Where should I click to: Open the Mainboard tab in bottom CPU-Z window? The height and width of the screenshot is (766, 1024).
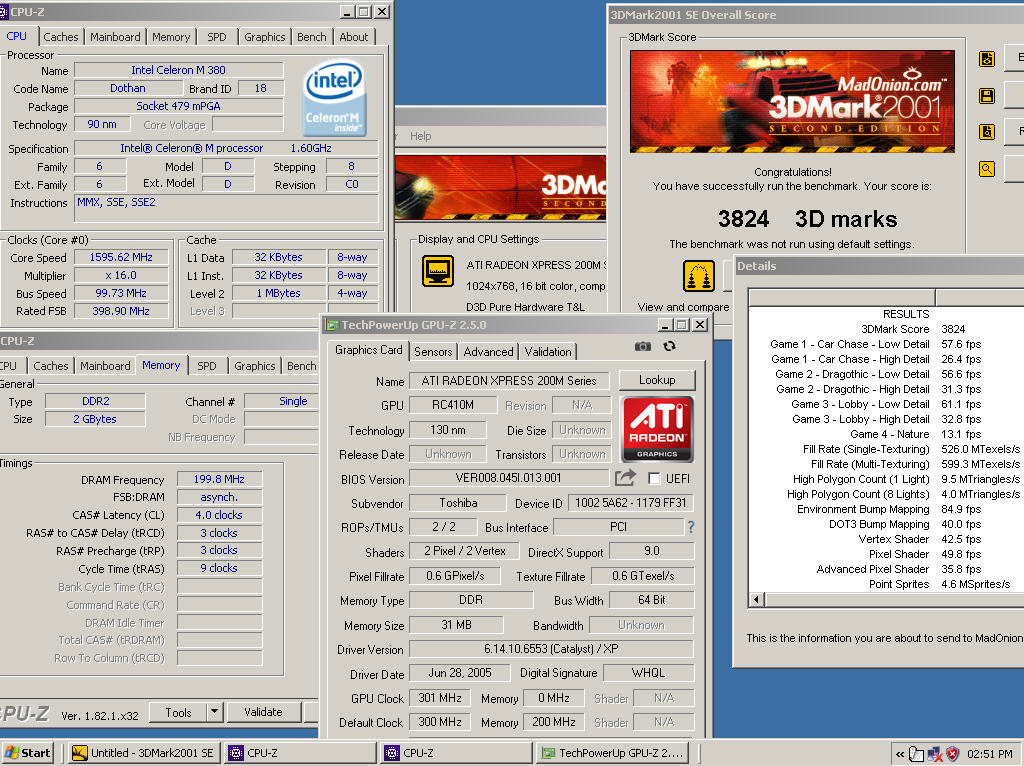tap(105, 366)
